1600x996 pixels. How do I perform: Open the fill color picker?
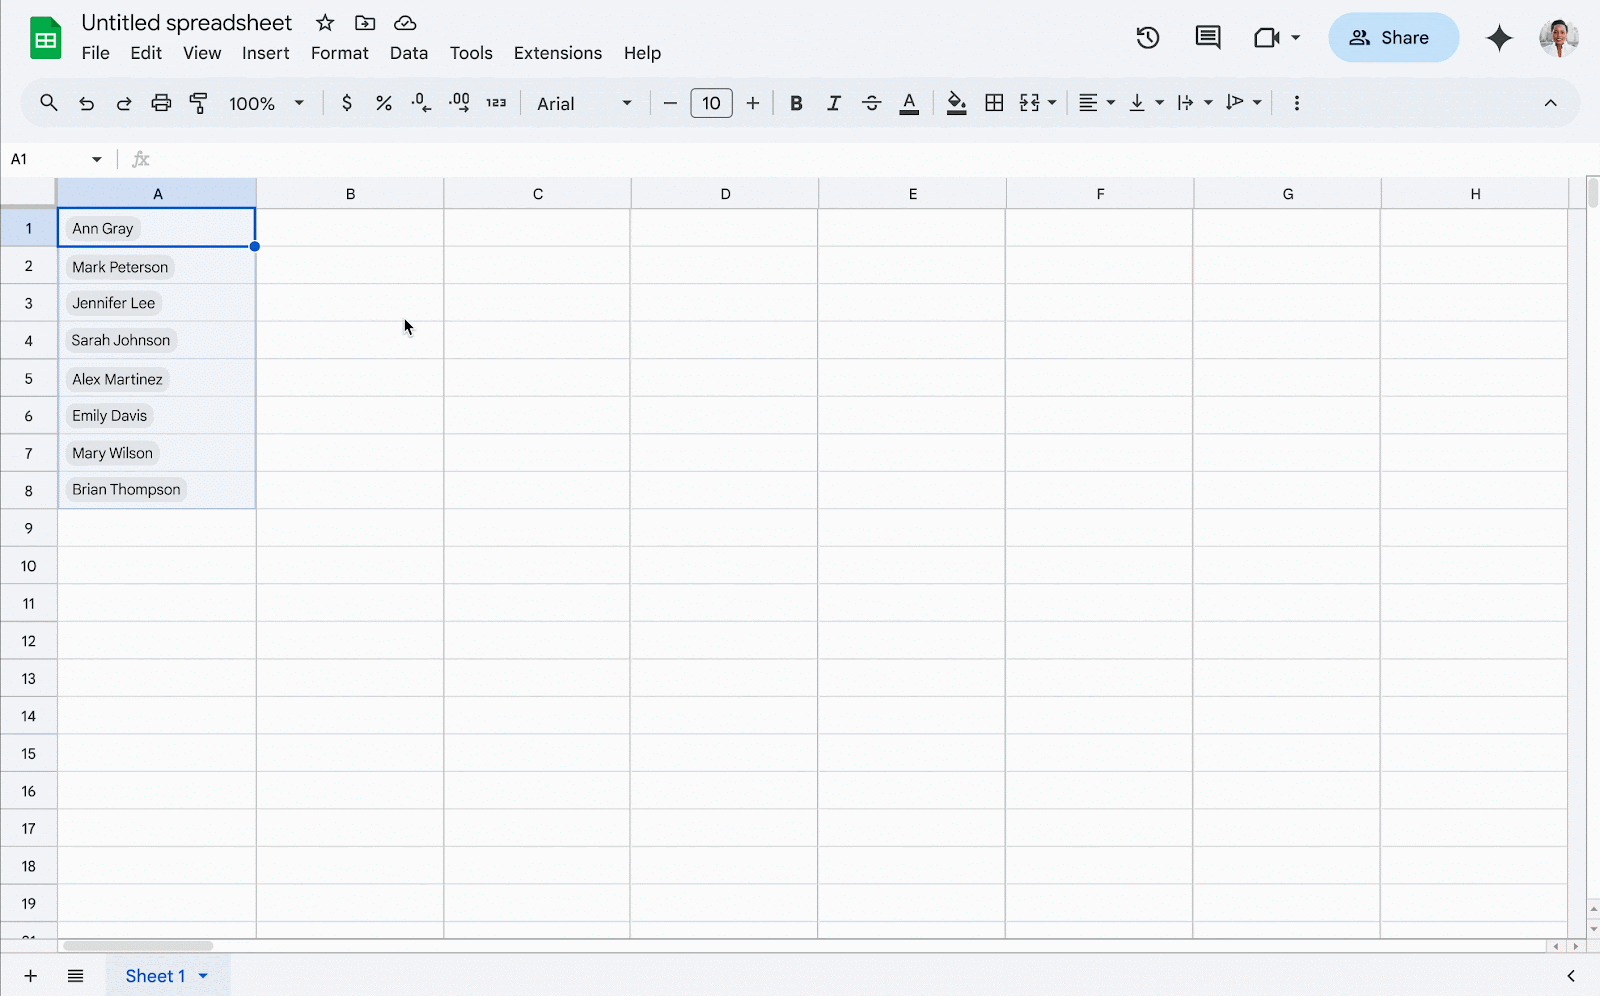point(957,103)
